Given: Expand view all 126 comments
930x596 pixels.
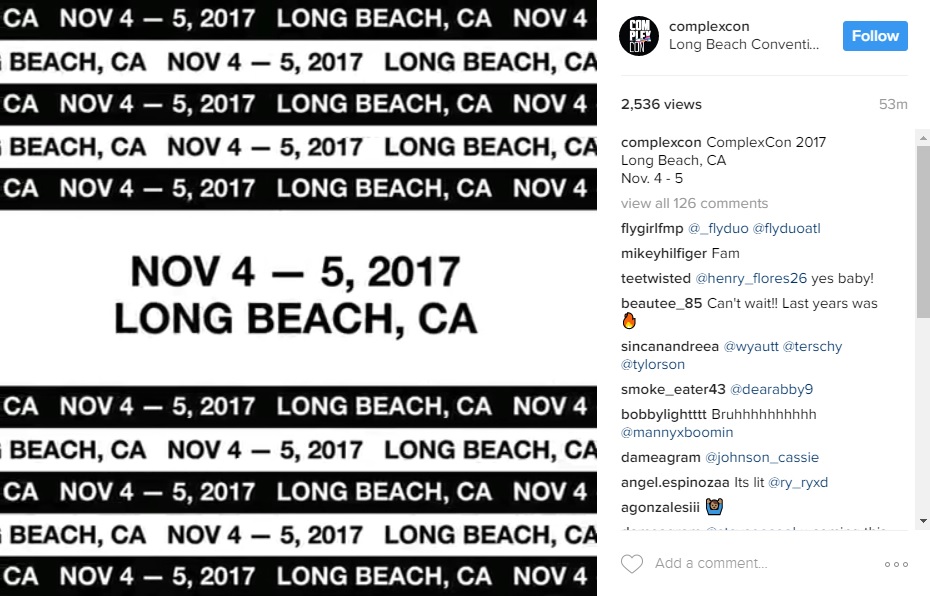Looking at the screenshot, I should [x=694, y=203].
